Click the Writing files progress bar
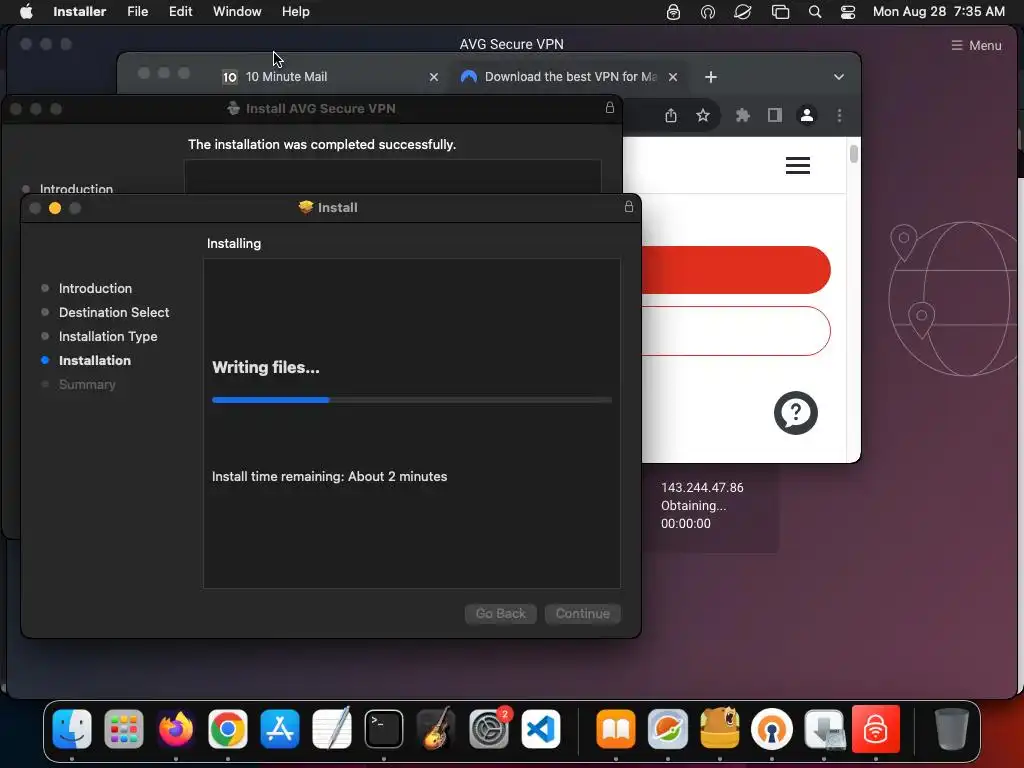Screen dimensions: 1024x768 [411, 400]
